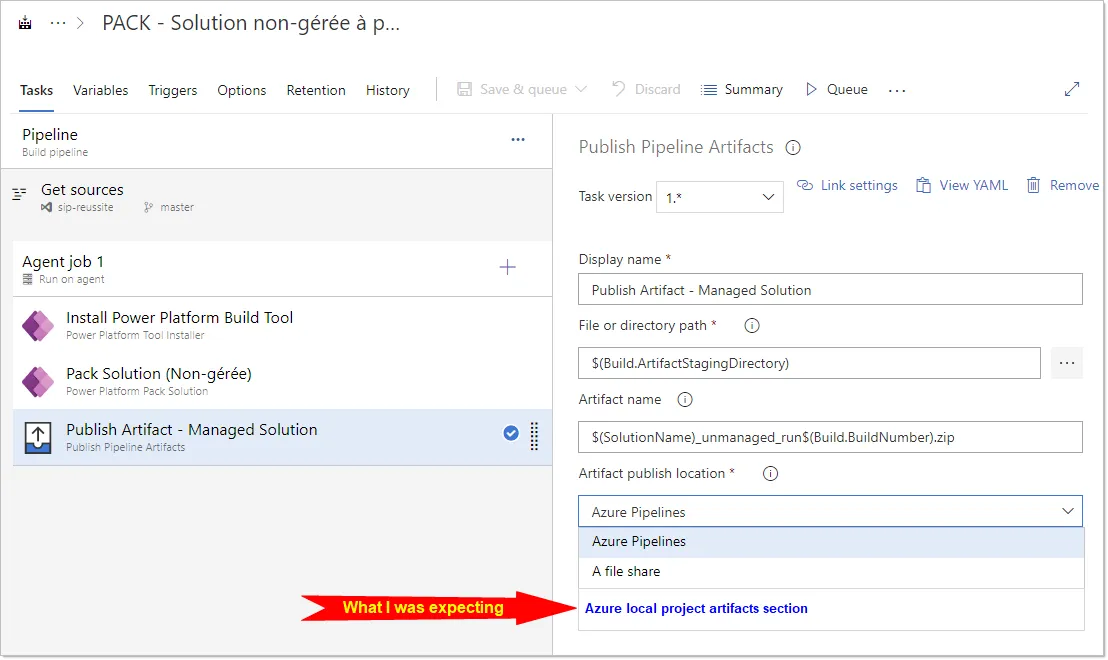Click the Discard button
The width and height of the screenshot is (1108, 660).
coord(647,89)
